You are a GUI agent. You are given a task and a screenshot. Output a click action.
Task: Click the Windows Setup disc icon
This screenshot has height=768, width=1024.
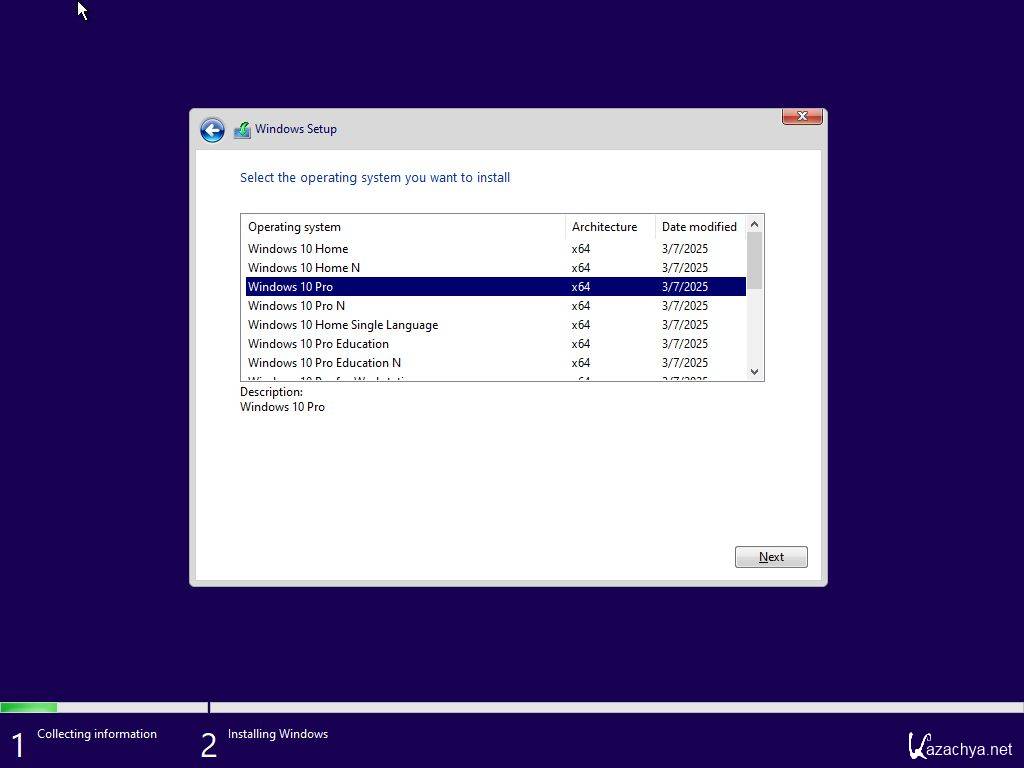point(242,130)
